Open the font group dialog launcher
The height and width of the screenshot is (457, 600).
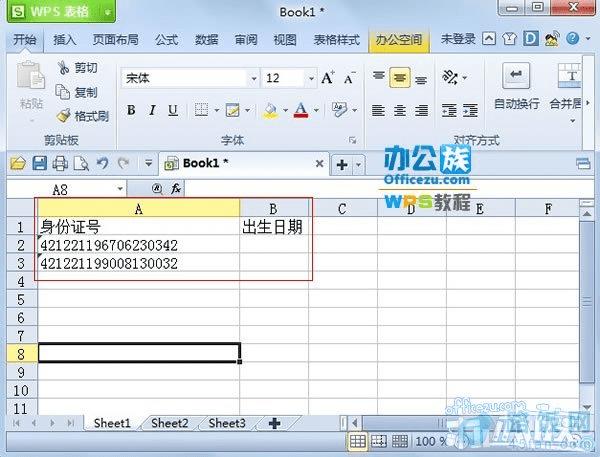pyautogui.click(x=352, y=140)
